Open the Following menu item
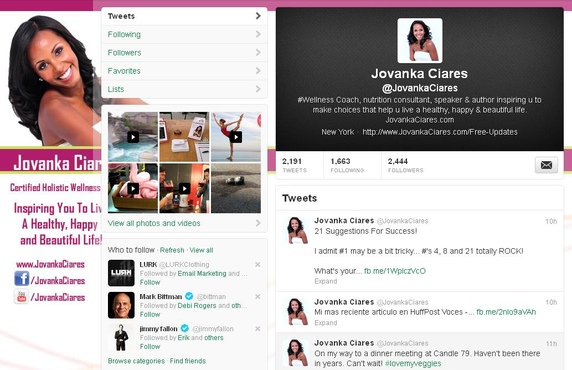572x370 pixels. pyautogui.click(x=184, y=34)
